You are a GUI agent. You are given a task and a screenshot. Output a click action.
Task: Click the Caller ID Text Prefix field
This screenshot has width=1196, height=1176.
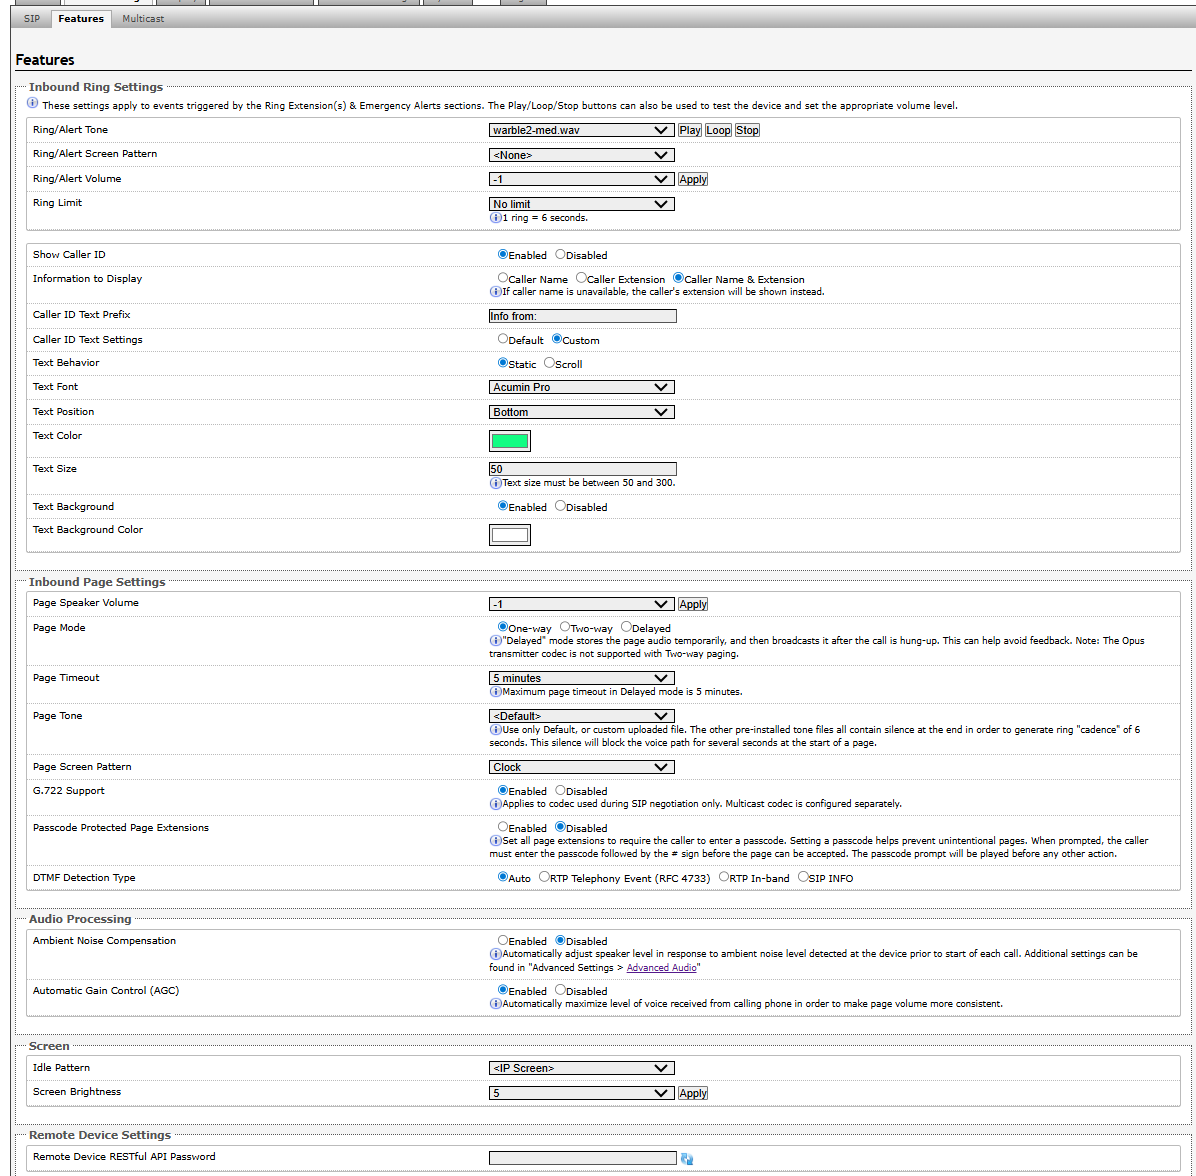(x=583, y=316)
